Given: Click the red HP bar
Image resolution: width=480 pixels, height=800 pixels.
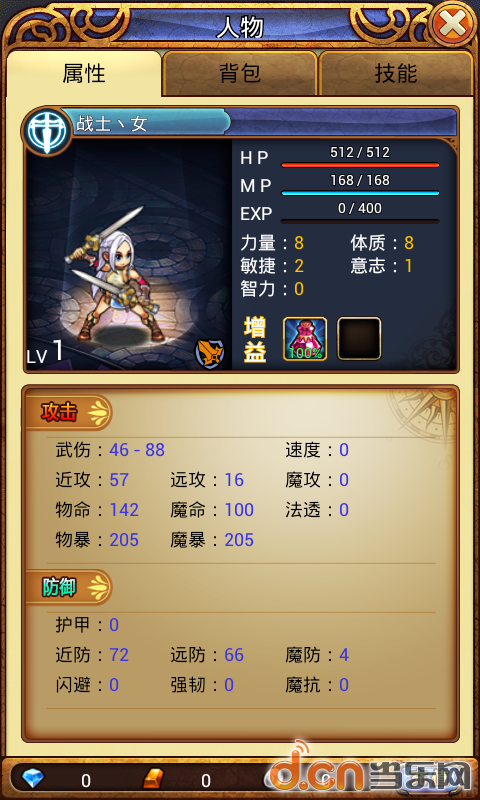Looking at the screenshot, I should tap(360, 165).
